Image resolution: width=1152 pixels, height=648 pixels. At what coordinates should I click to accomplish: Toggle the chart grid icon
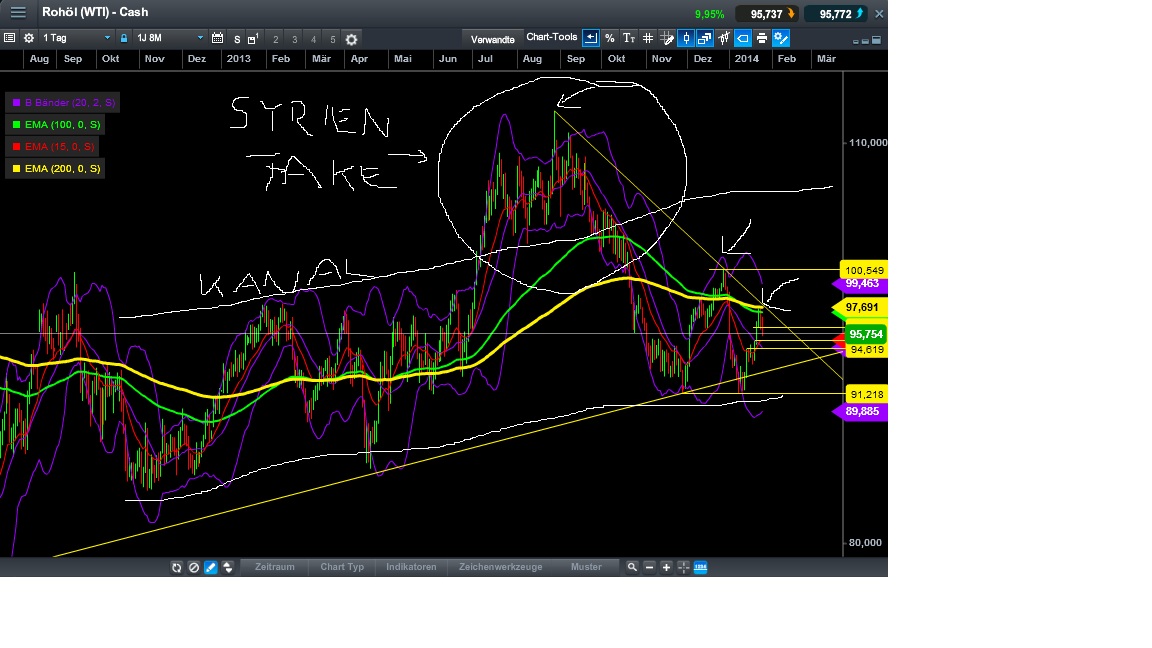coord(647,39)
